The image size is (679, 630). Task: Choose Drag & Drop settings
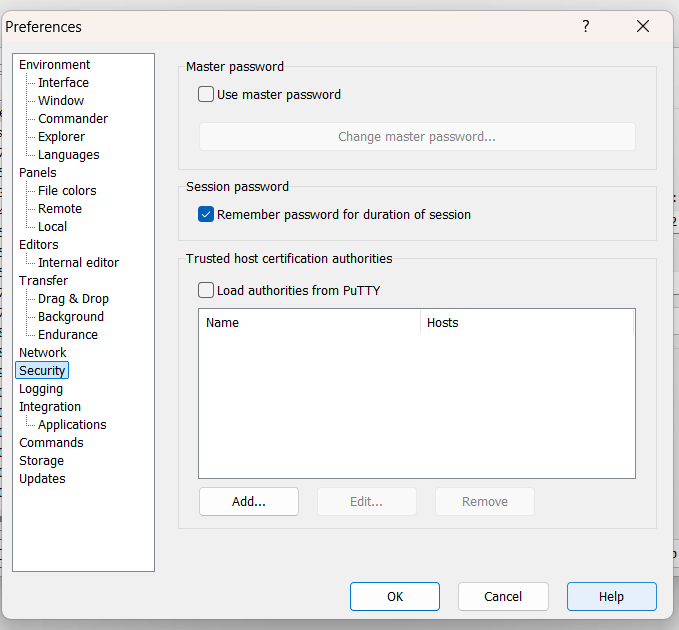pyautogui.click(x=73, y=299)
